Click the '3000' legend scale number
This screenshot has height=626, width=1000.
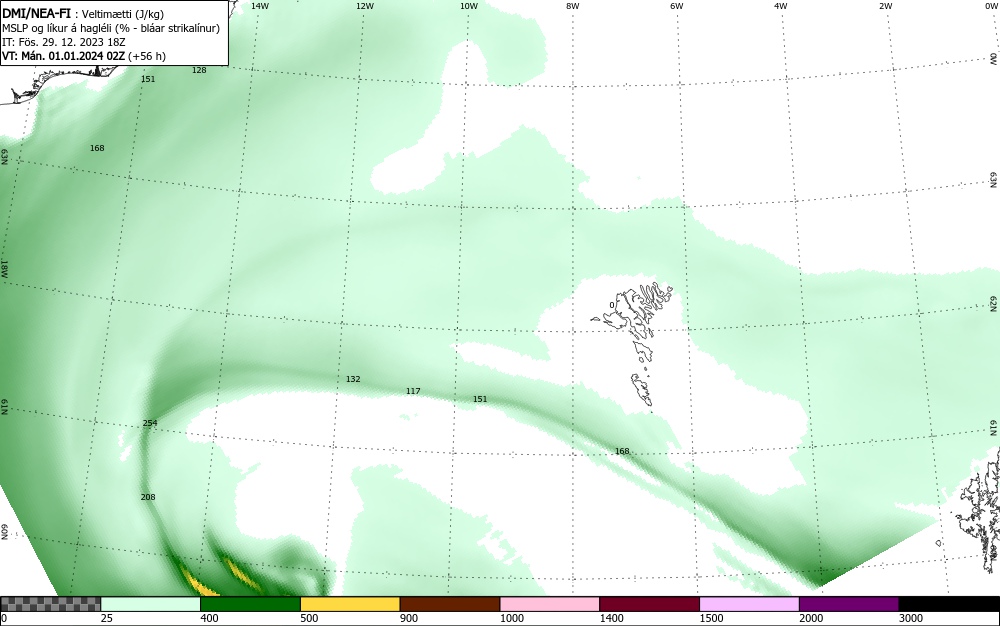(911, 618)
